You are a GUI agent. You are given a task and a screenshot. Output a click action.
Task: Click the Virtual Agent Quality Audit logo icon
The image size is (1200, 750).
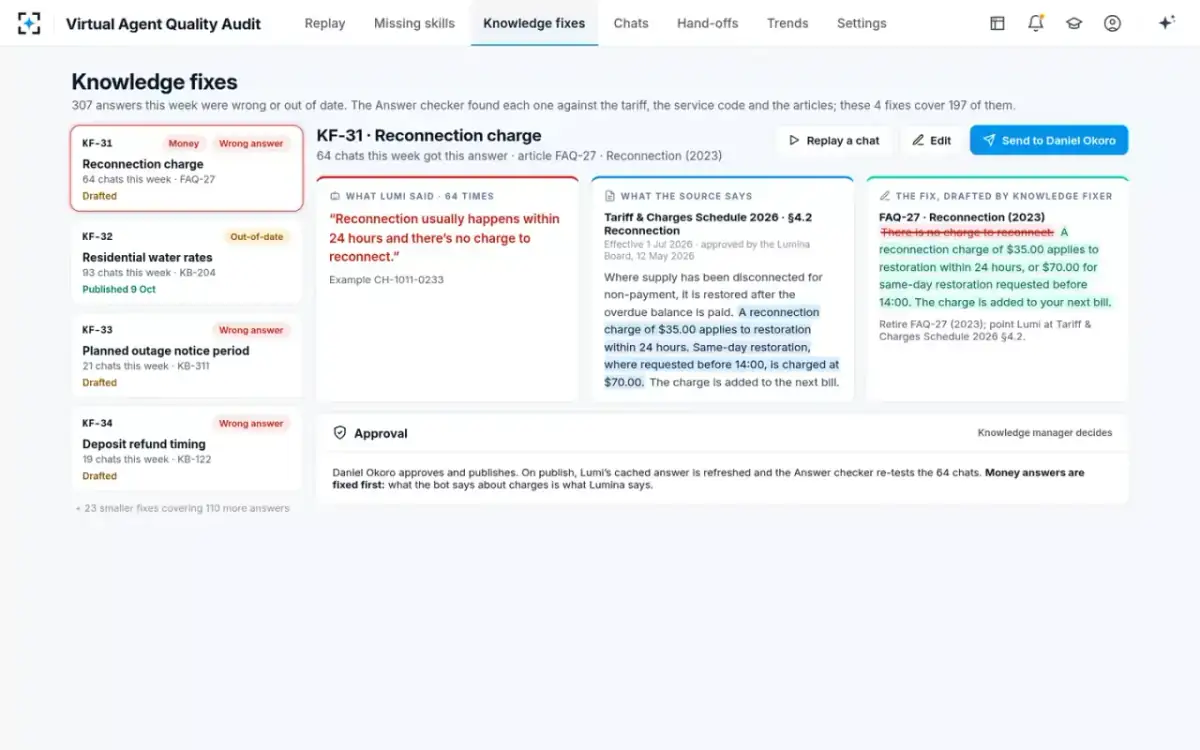(x=29, y=23)
